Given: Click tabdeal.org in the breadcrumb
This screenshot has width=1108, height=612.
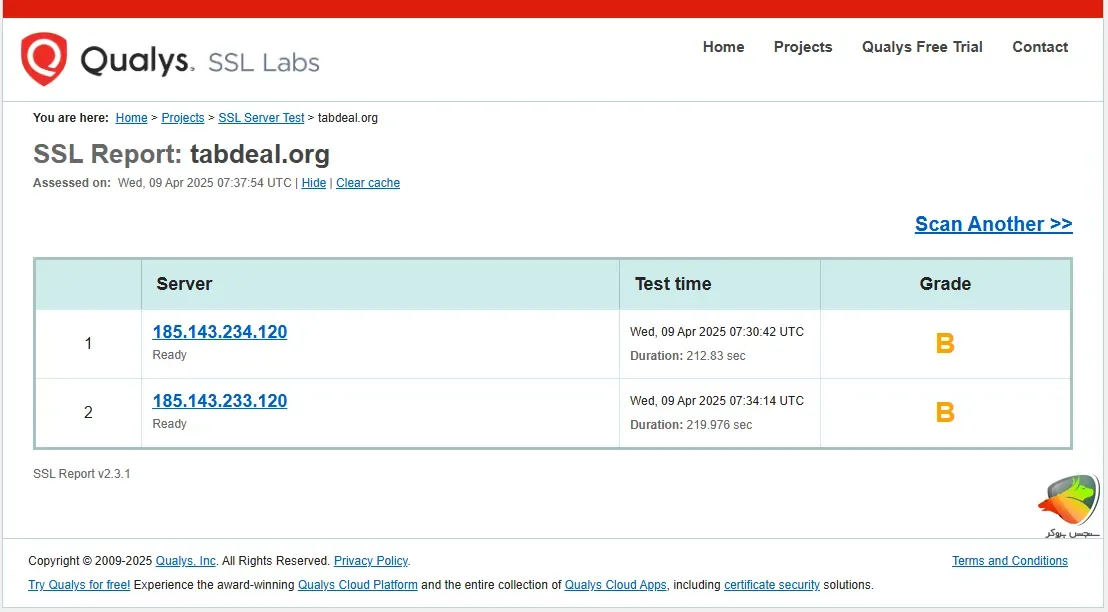Looking at the screenshot, I should pyautogui.click(x=348, y=118).
